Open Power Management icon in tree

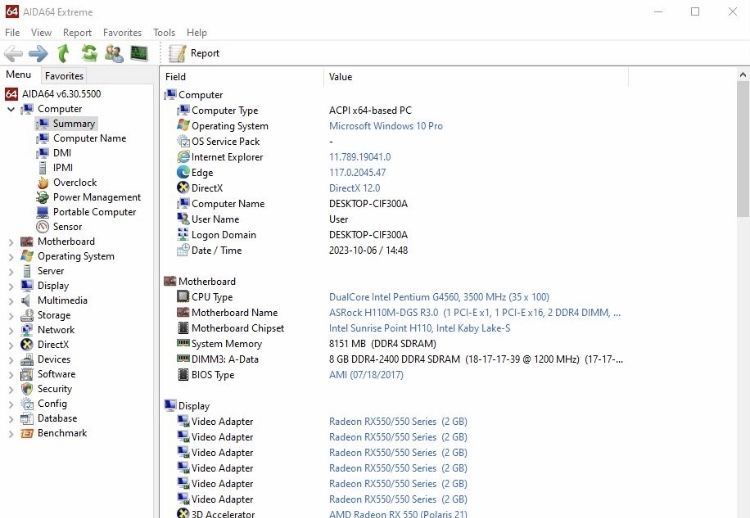(x=43, y=197)
